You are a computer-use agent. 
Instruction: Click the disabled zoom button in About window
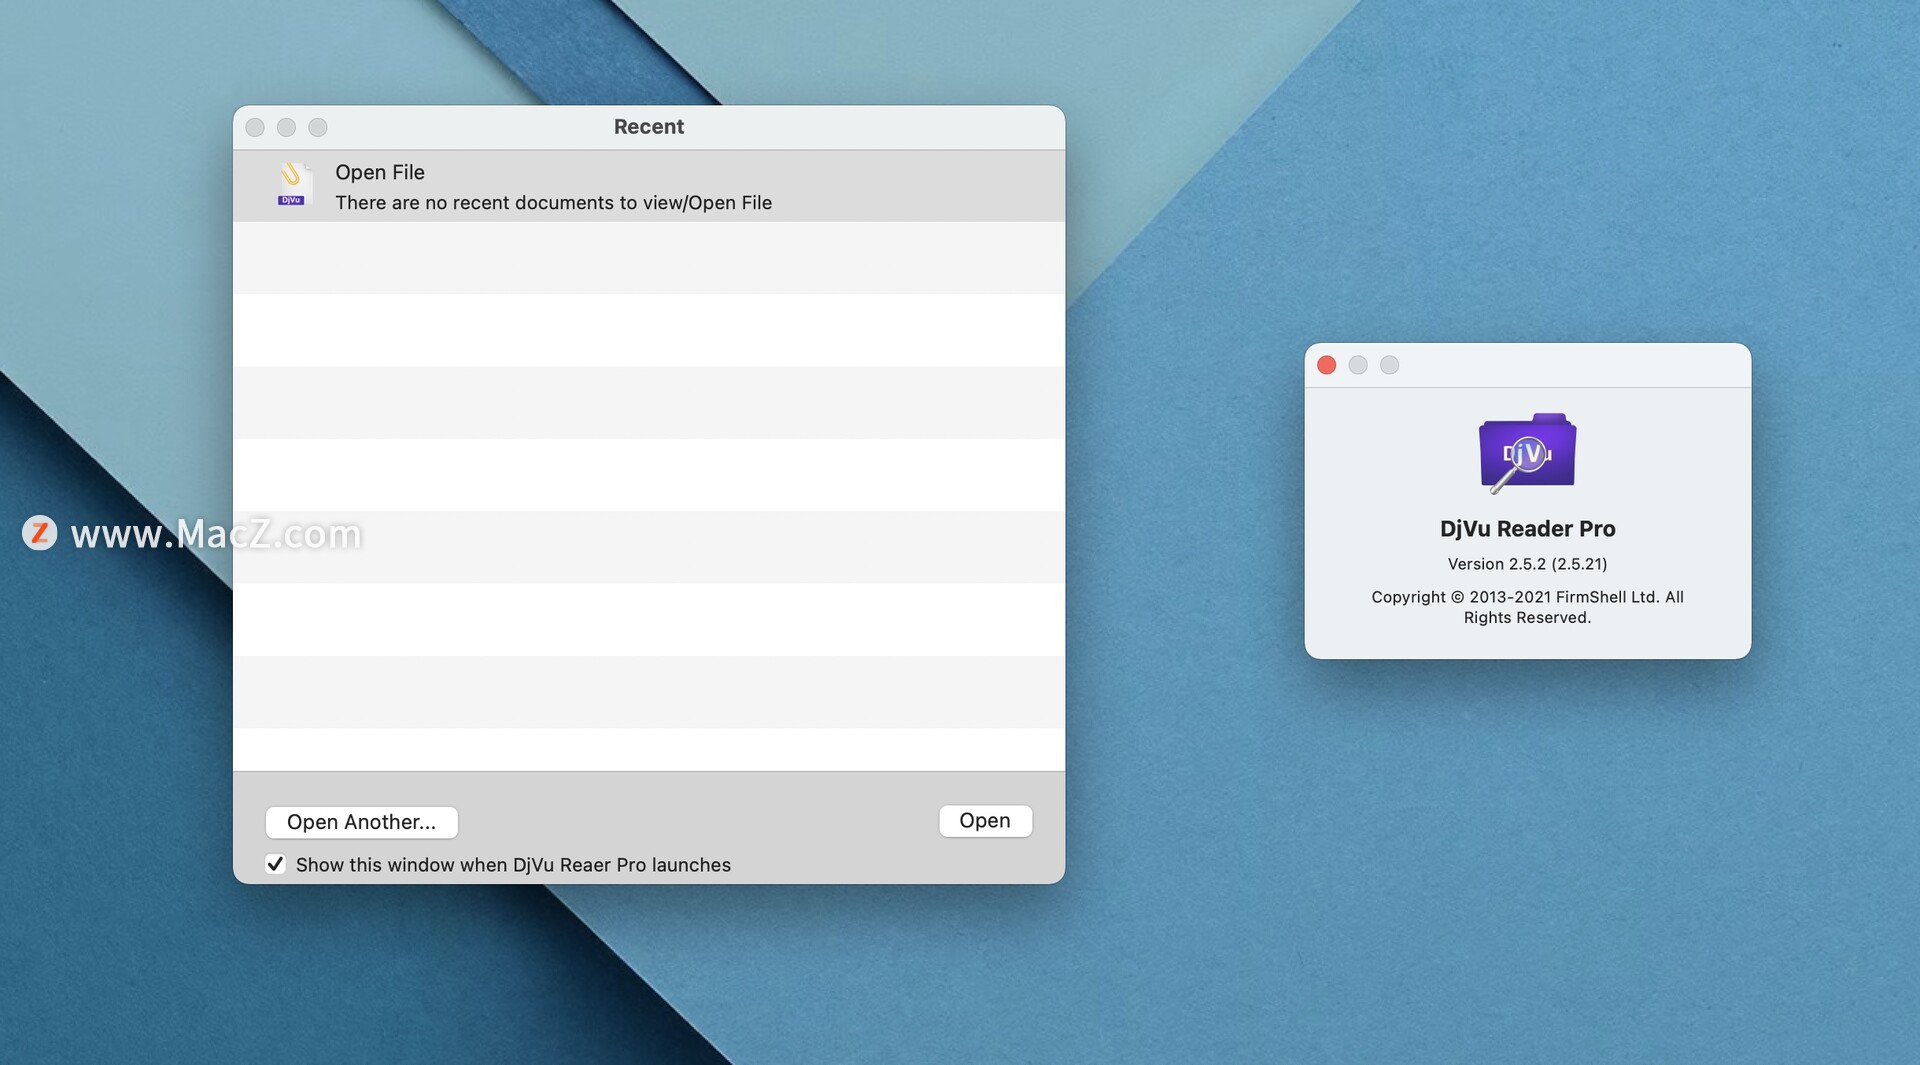[x=1390, y=365]
